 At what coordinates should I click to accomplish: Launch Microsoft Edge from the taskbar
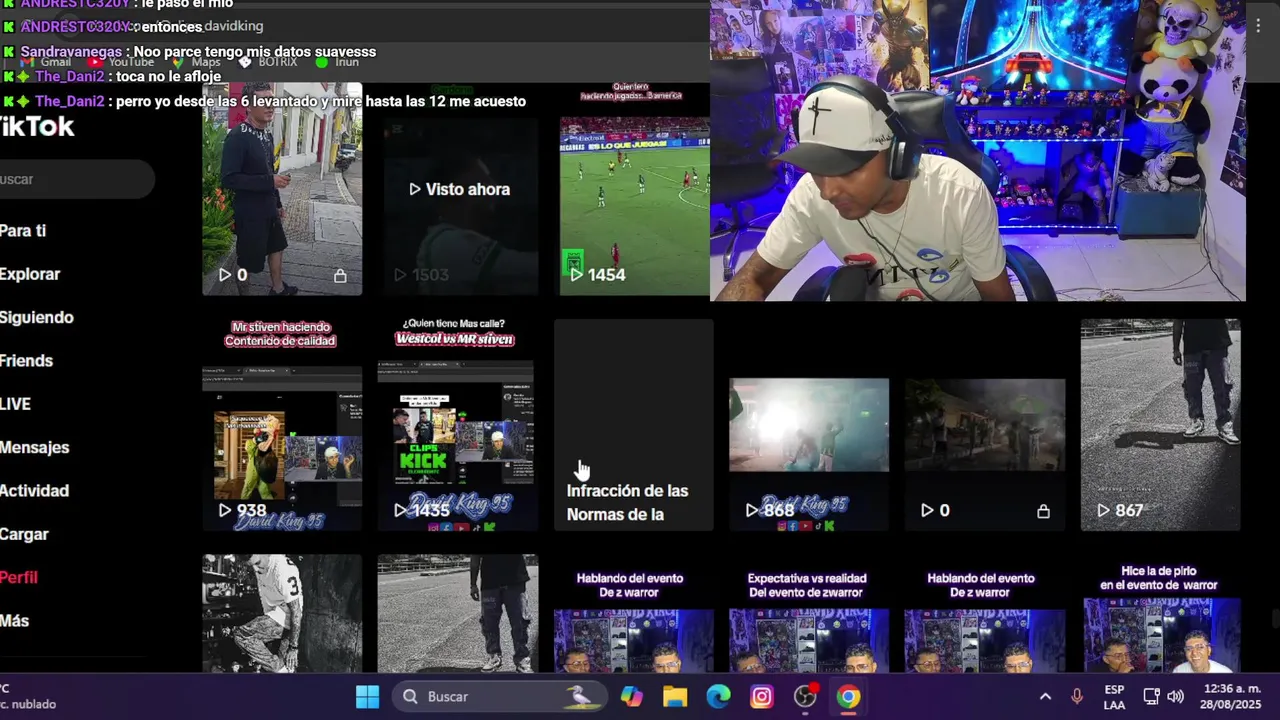pos(718,696)
